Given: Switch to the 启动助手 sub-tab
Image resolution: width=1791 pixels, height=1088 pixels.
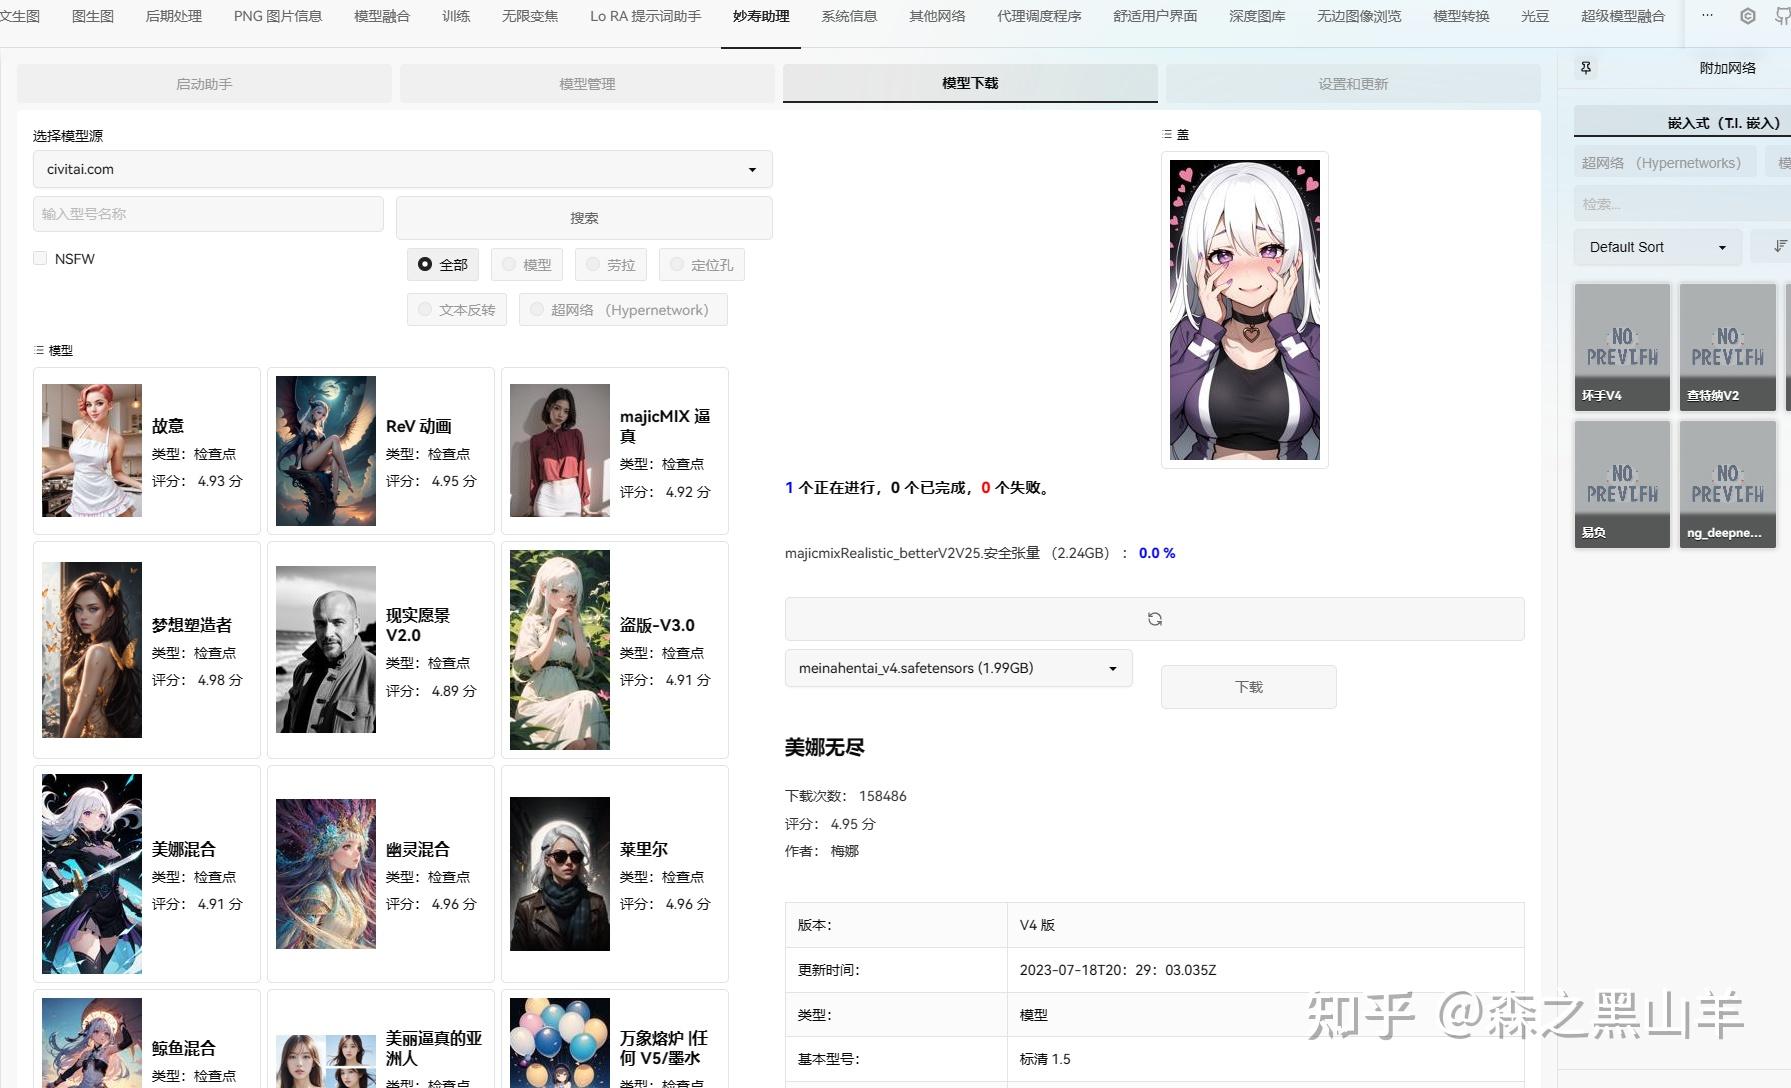Looking at the screenshot, I should [204, 84].
